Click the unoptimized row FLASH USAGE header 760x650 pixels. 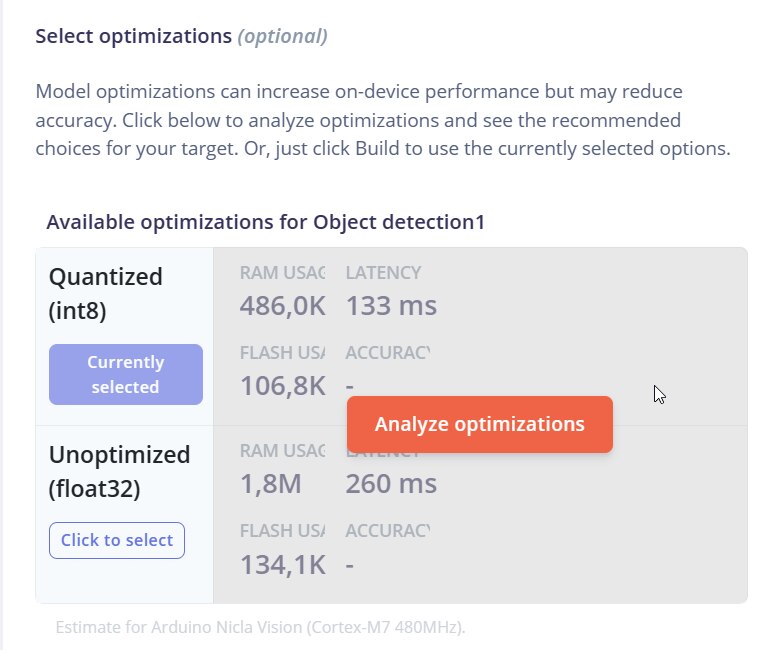[x=282, y=531]
